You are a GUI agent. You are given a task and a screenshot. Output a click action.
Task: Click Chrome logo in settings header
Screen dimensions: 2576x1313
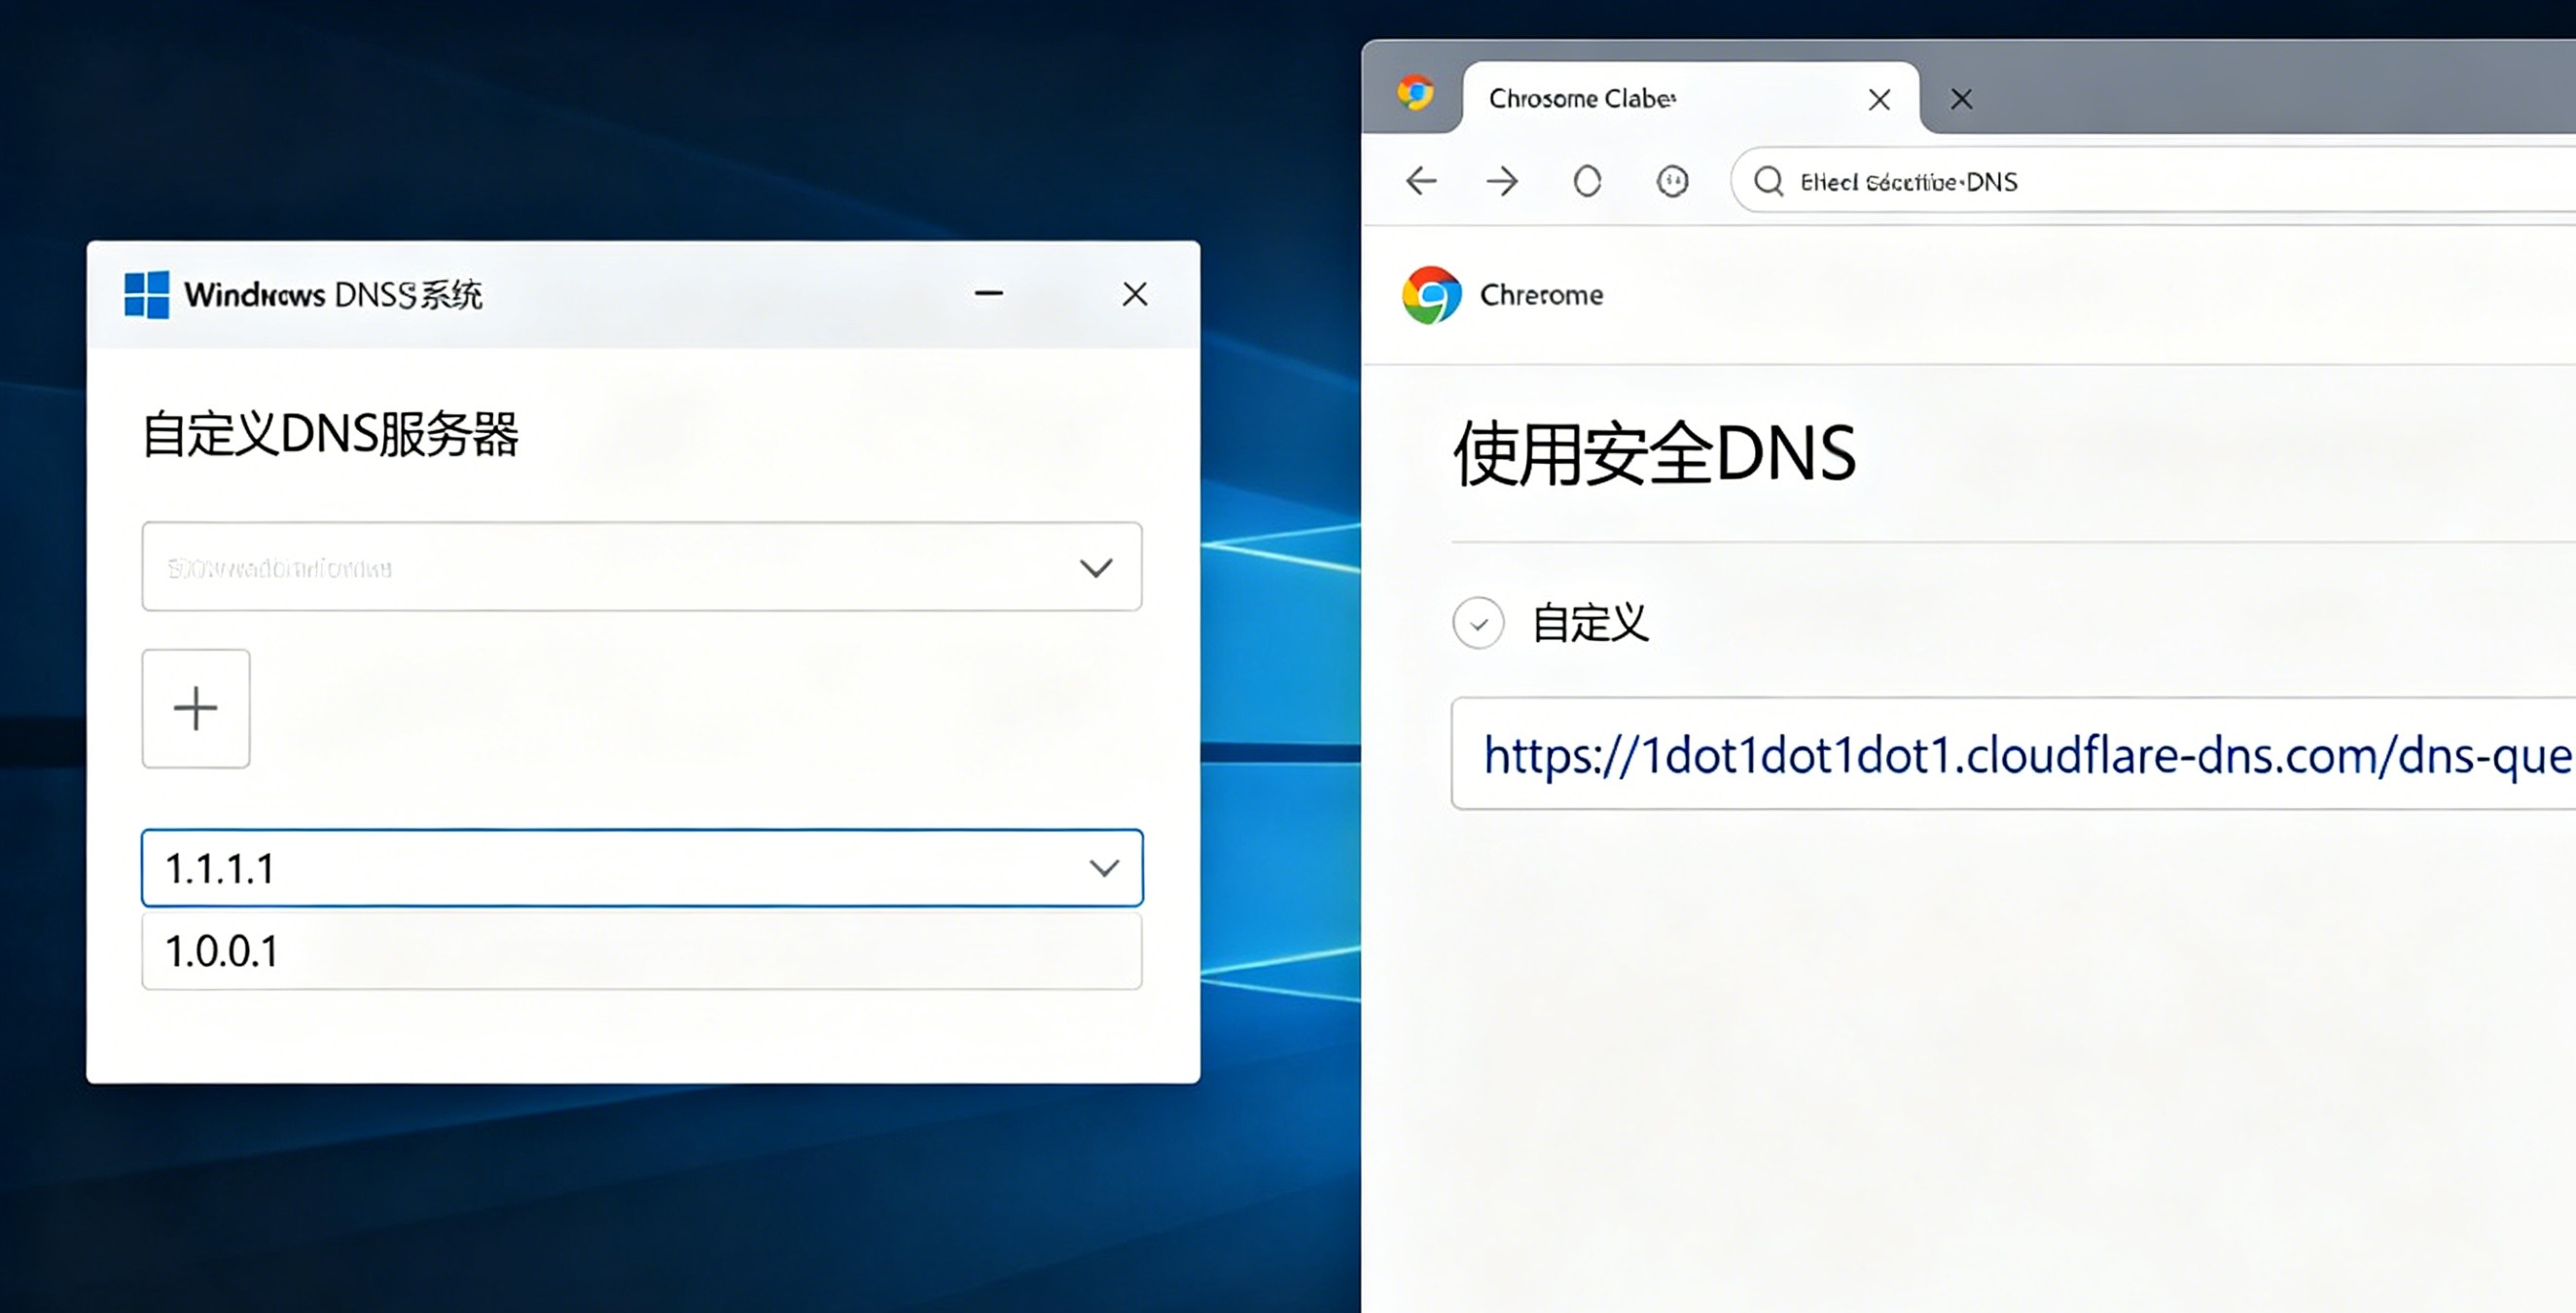tap(1432, 295)
